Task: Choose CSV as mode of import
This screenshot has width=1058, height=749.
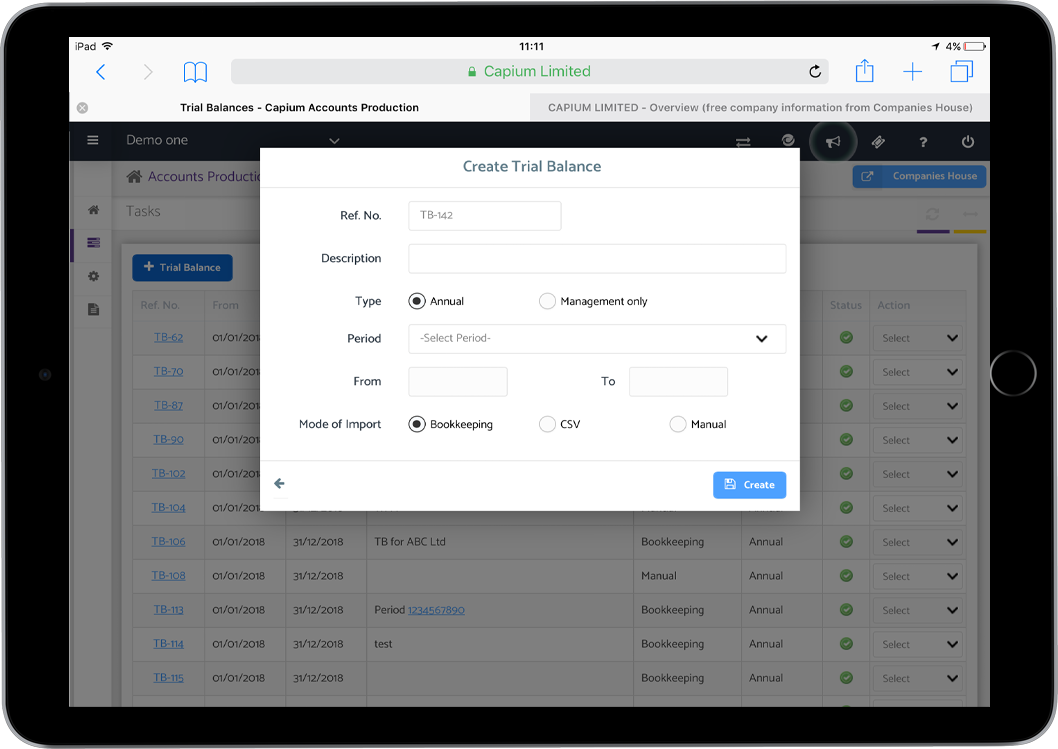Action: [x=547, y=424]
